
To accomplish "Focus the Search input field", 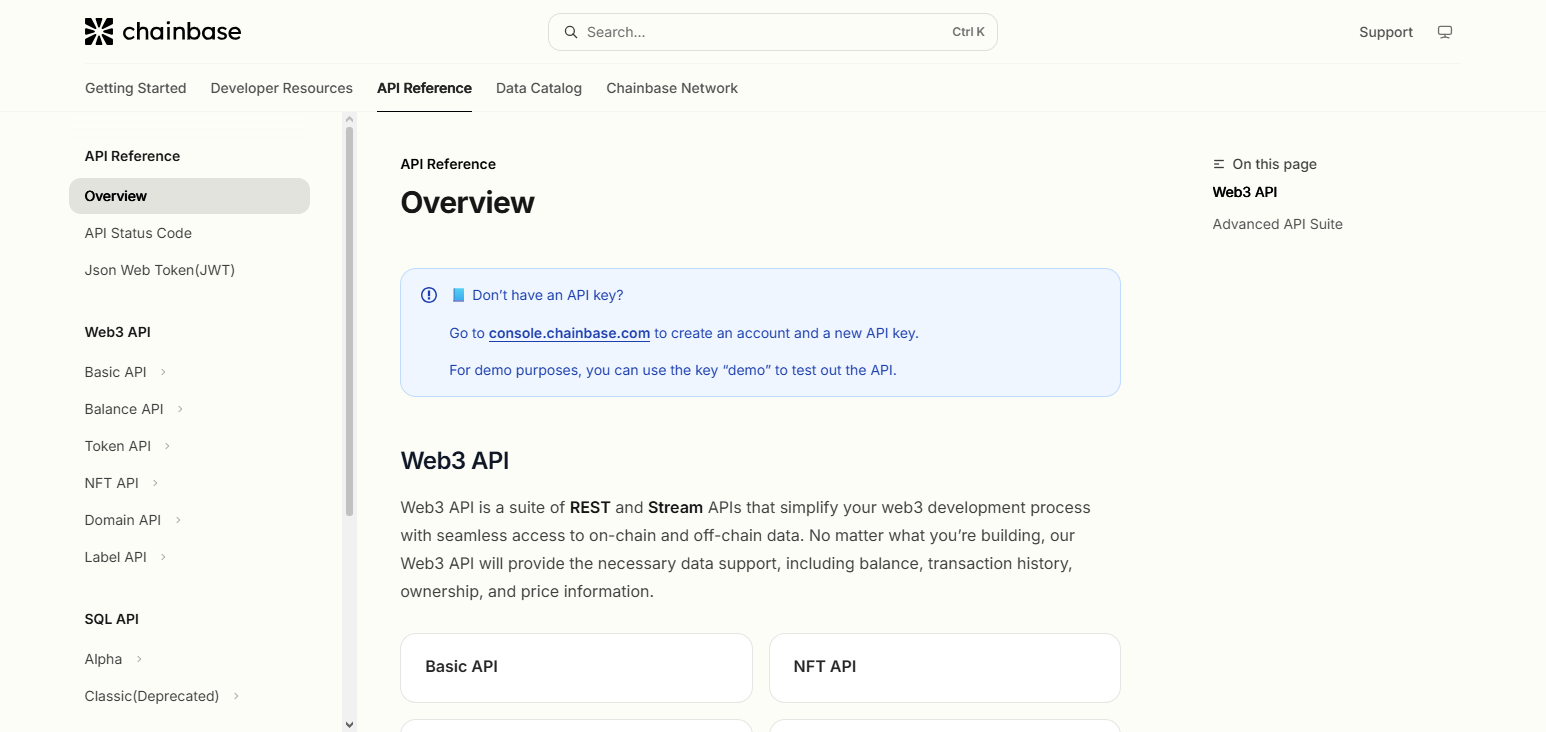I will point(773,32).
